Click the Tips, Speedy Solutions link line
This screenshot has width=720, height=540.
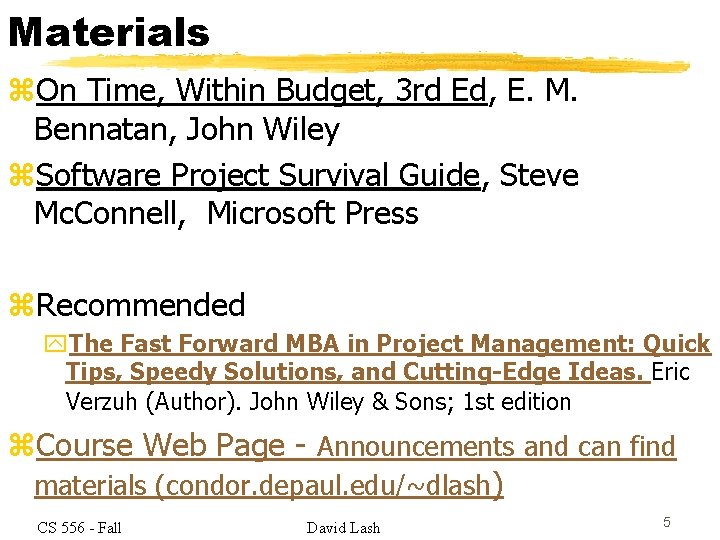(358, 372)
